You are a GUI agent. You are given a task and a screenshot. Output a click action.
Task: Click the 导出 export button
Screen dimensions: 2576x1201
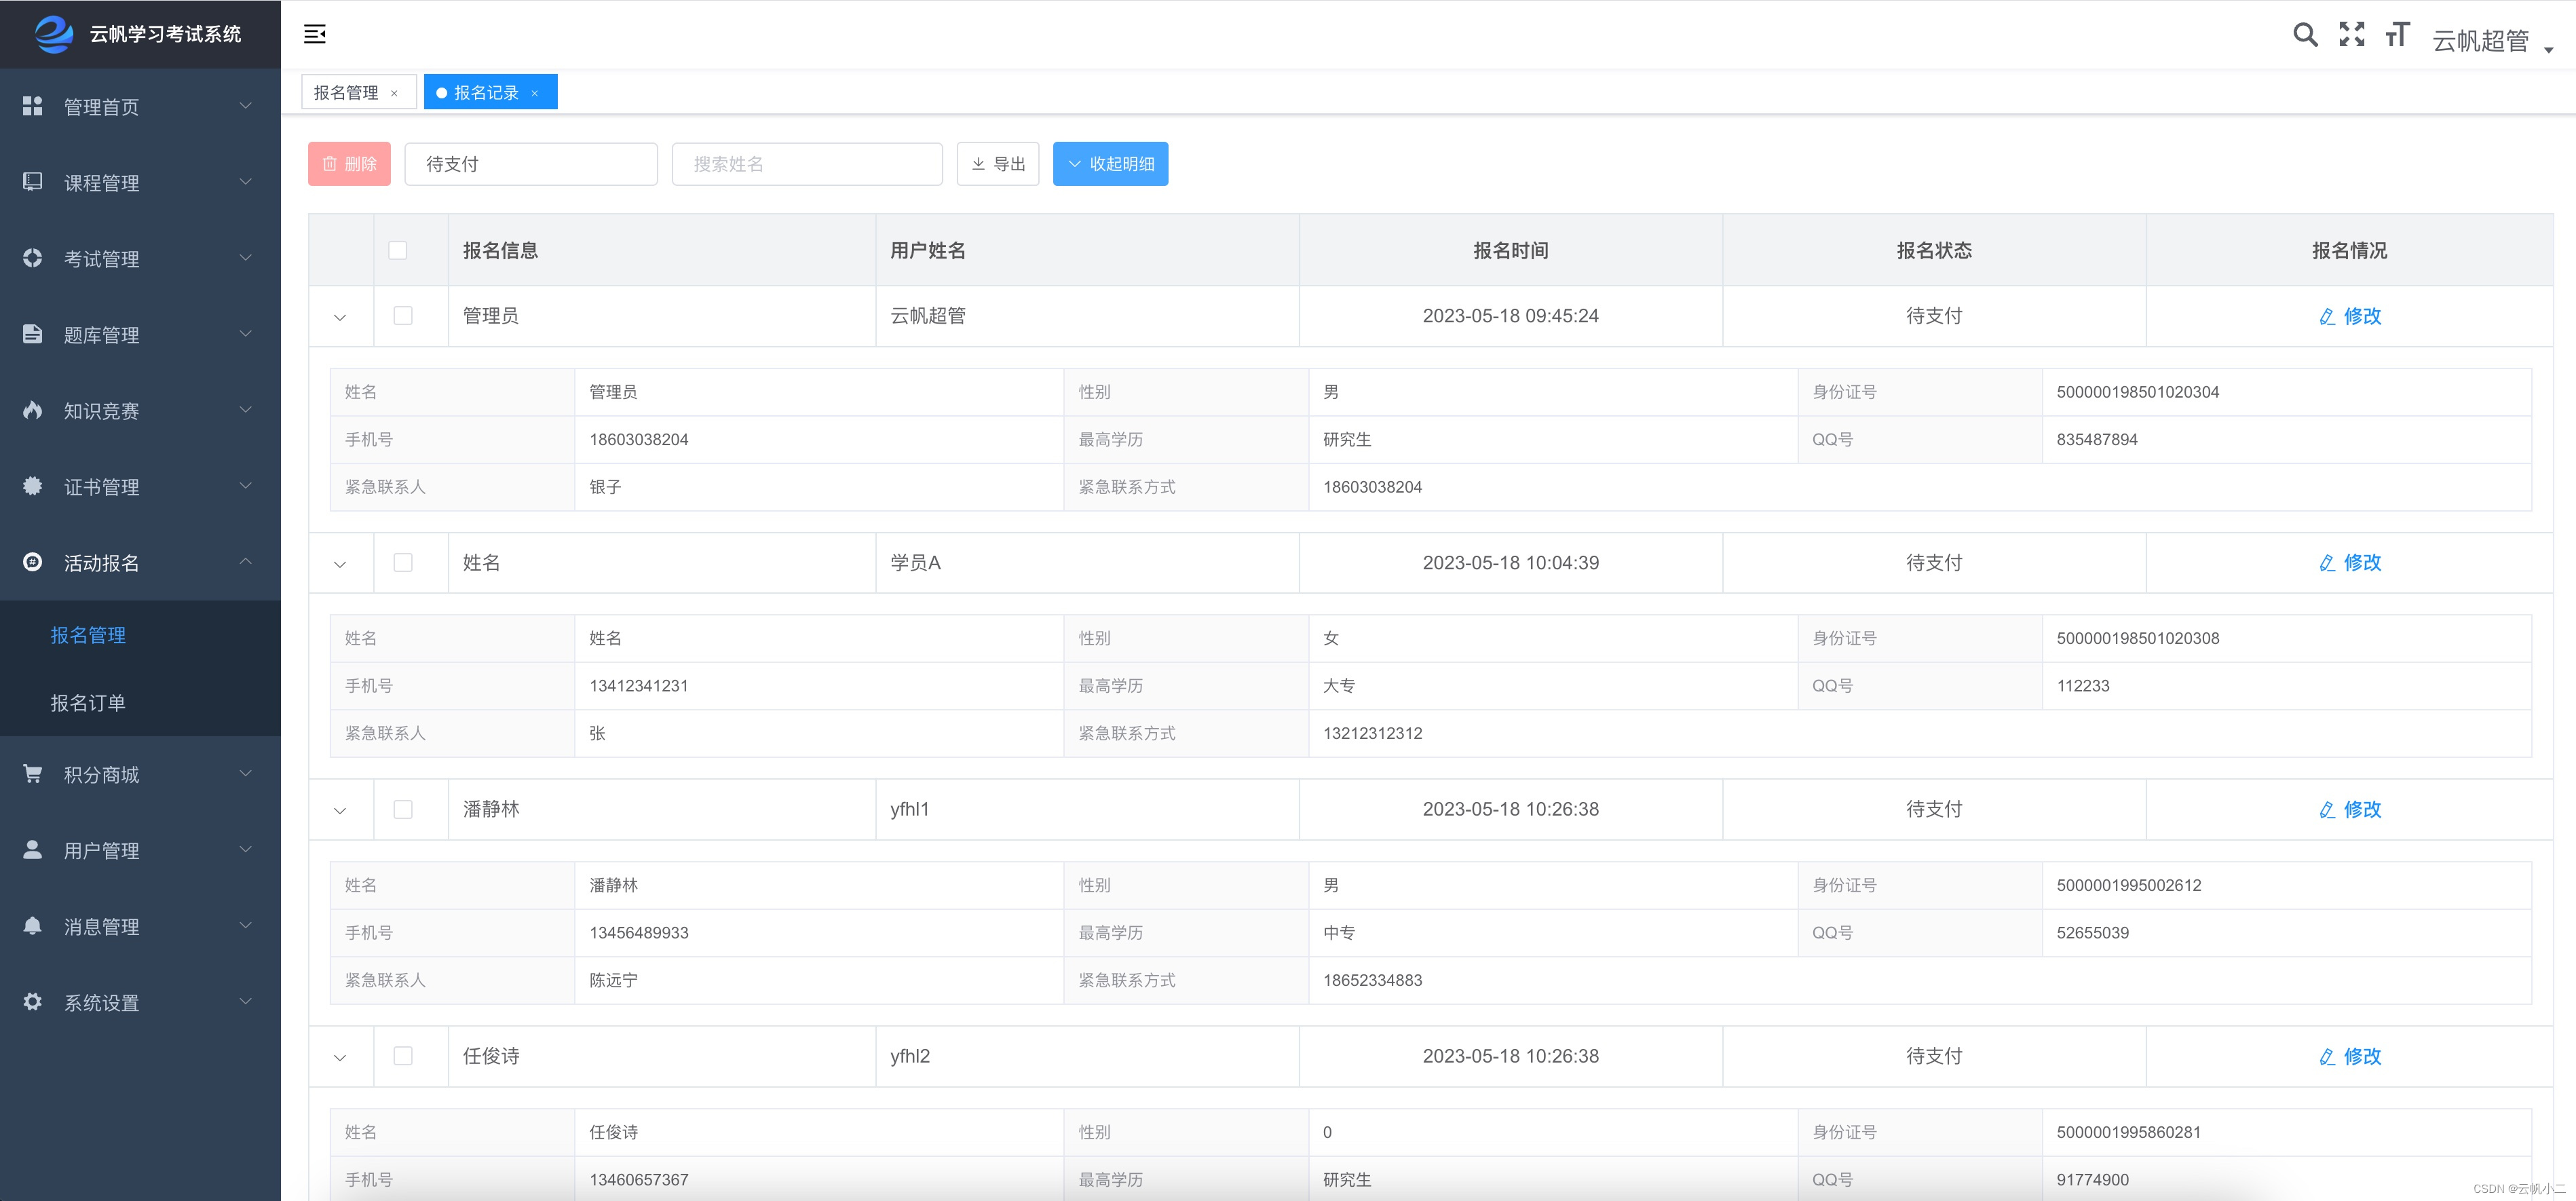(x=998, y=164)
